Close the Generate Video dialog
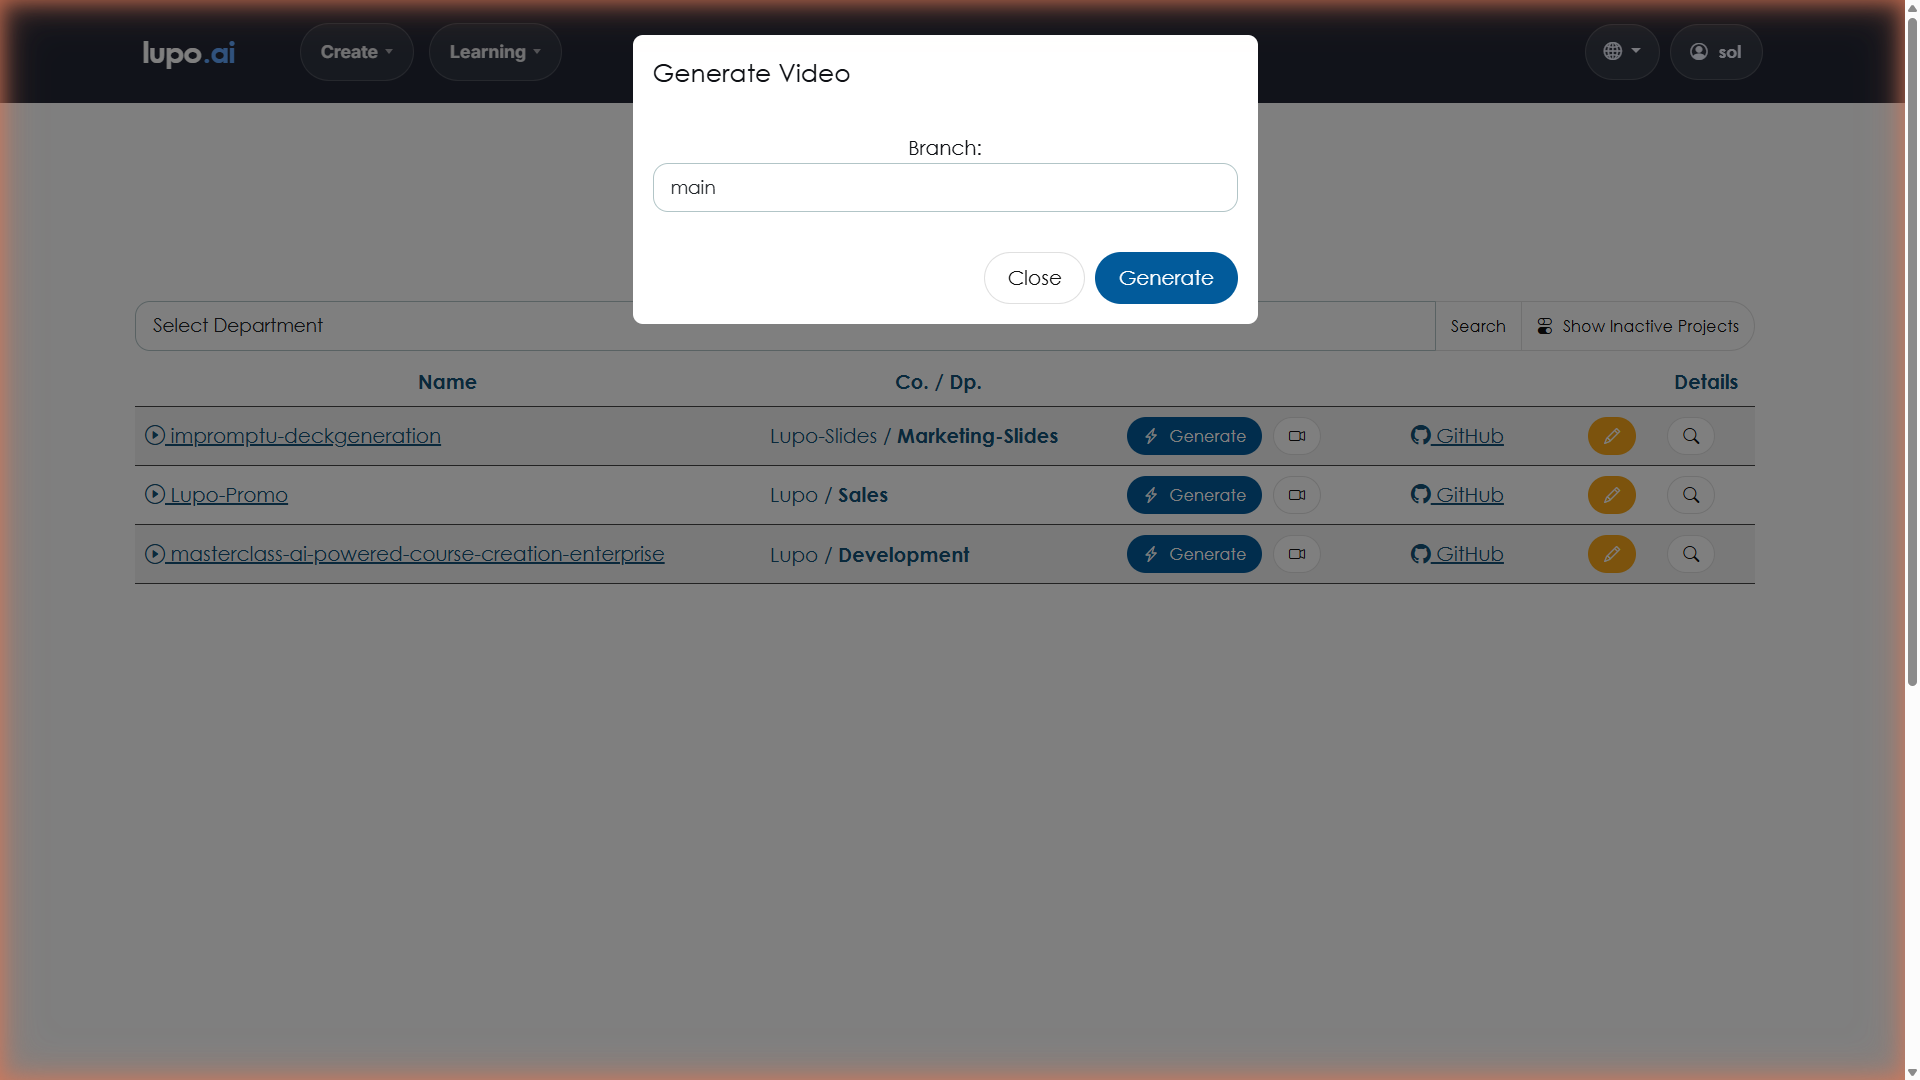Viewport: 1920px width, 1080px height. tap(1034, 278)
